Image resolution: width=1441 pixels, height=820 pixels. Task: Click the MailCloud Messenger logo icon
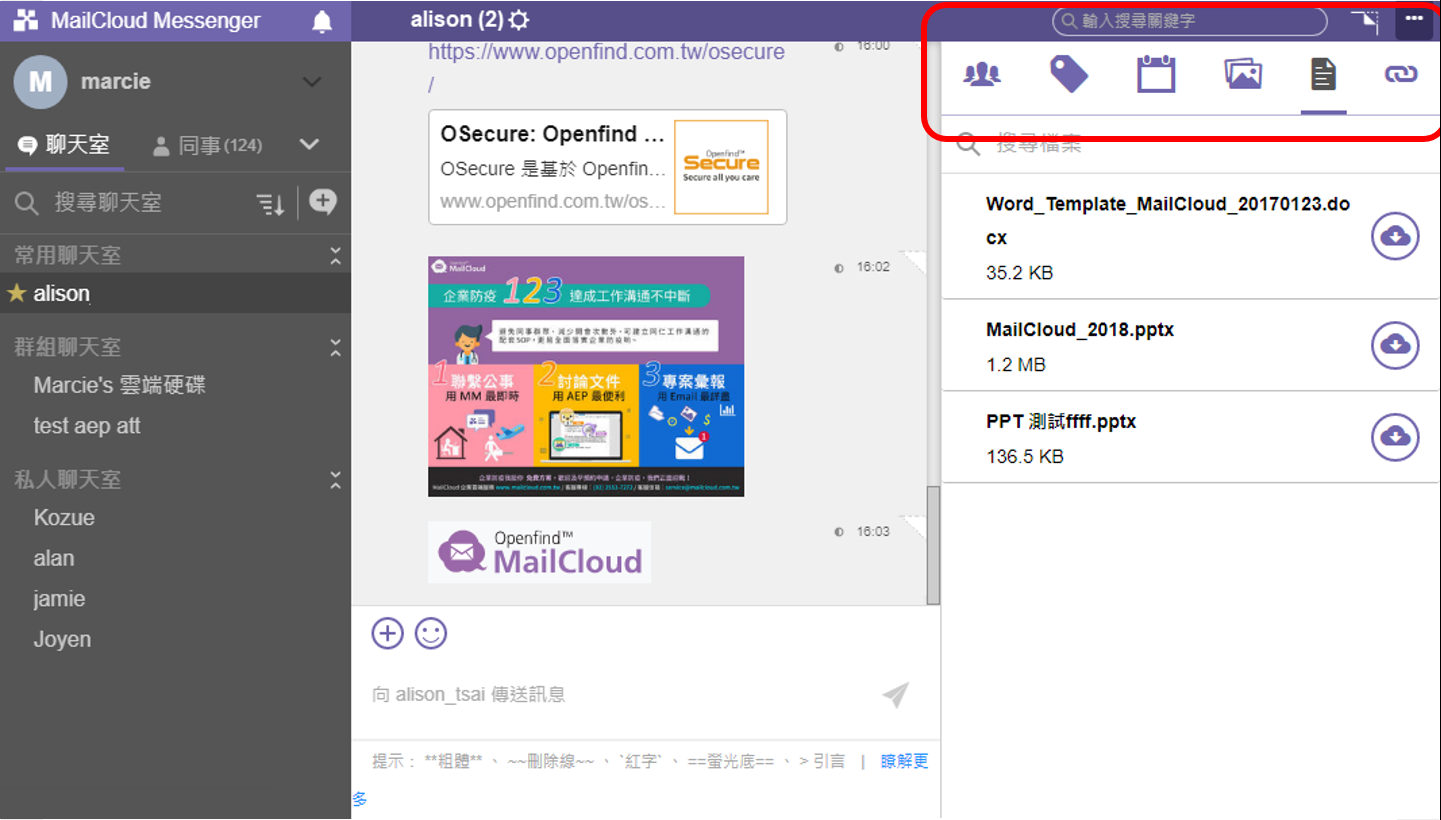(x=25, y=21)
